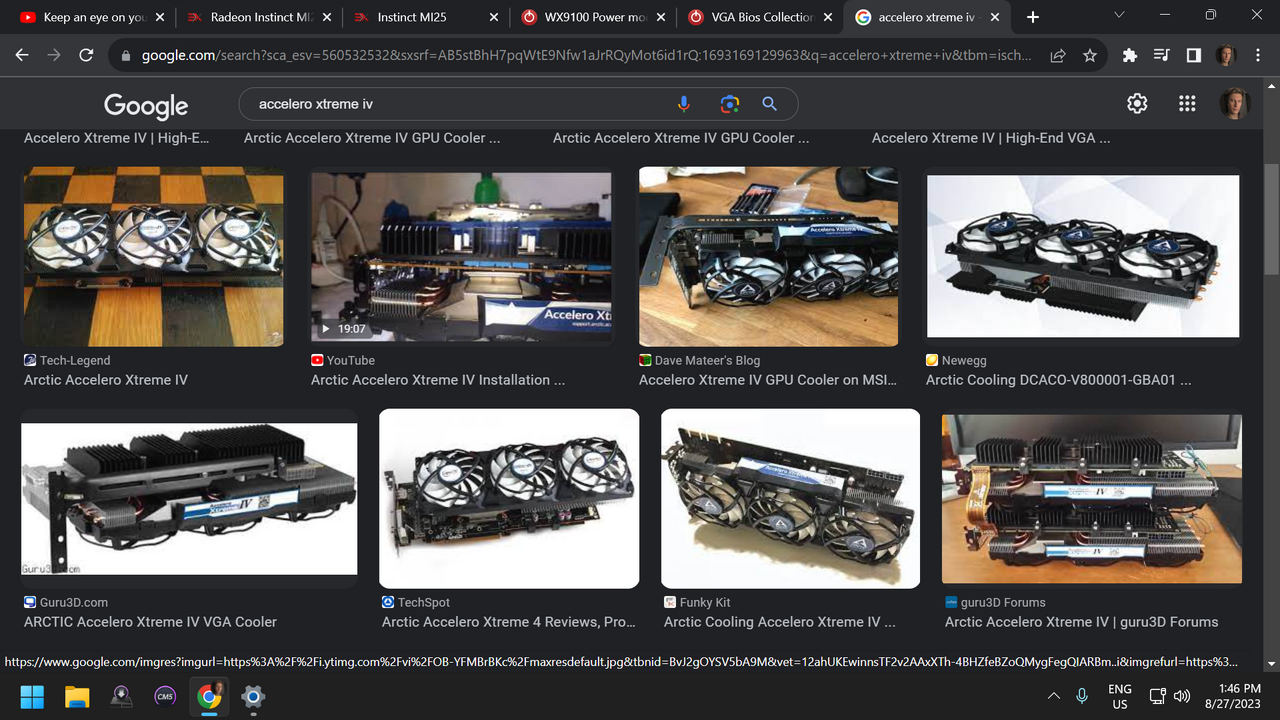This screenshot has width=1280, height=720.
Task: Open TechSpot Accelero Xtreme 4 Reviews link
Action: pyautogui.click(x=508, y=622)
